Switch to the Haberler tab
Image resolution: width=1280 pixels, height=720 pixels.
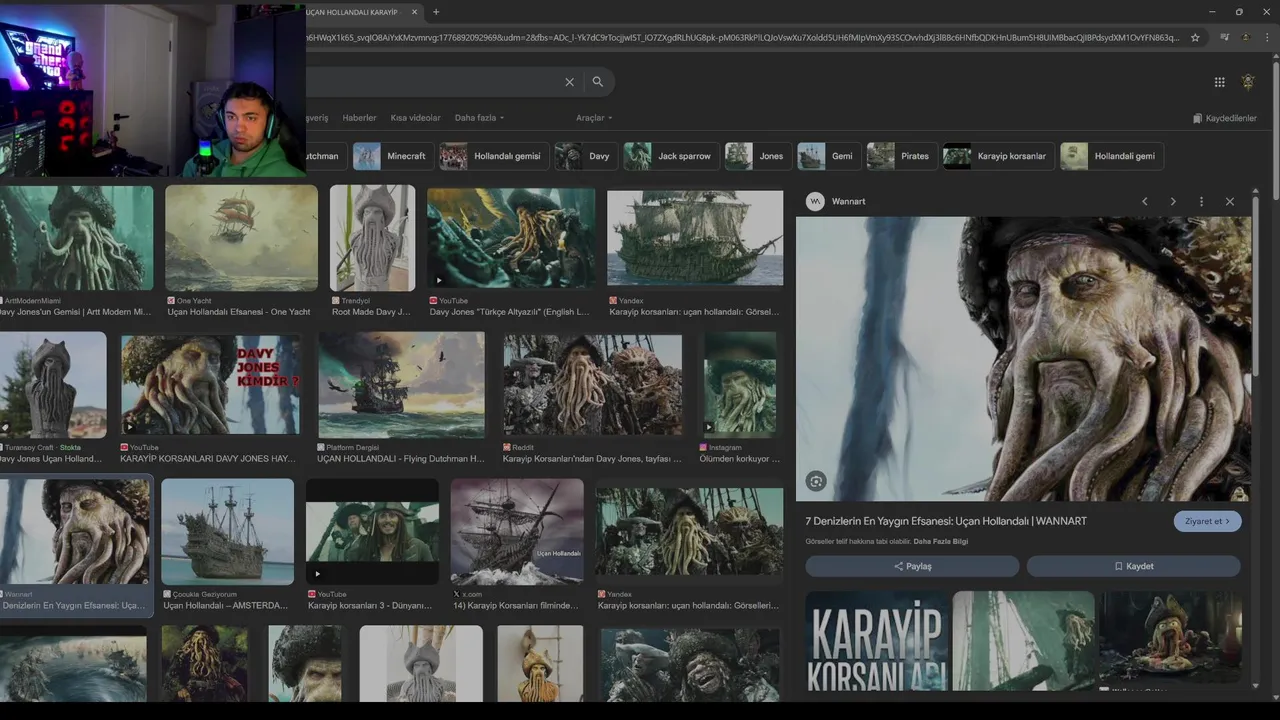coord(359,118)
